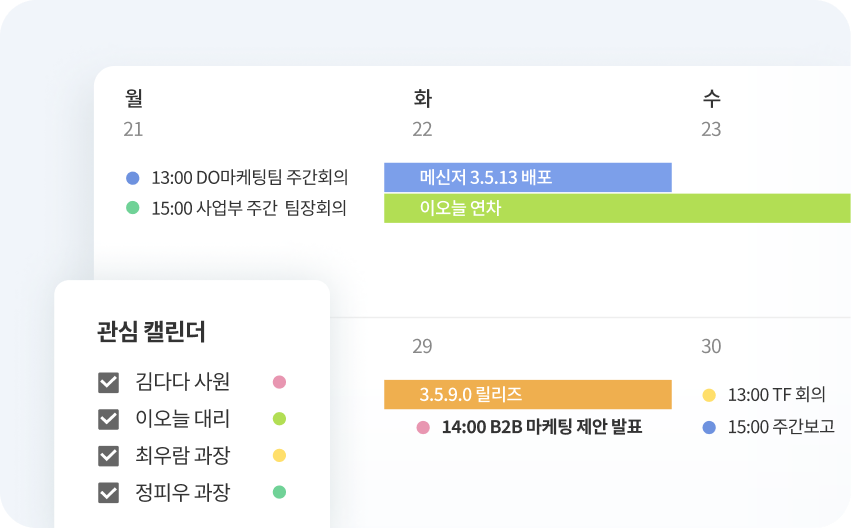851x528 pixels.
Task: Open the 14:00 B2B 마케팅 제안 발표 event
Action: (x=530, y=427)
